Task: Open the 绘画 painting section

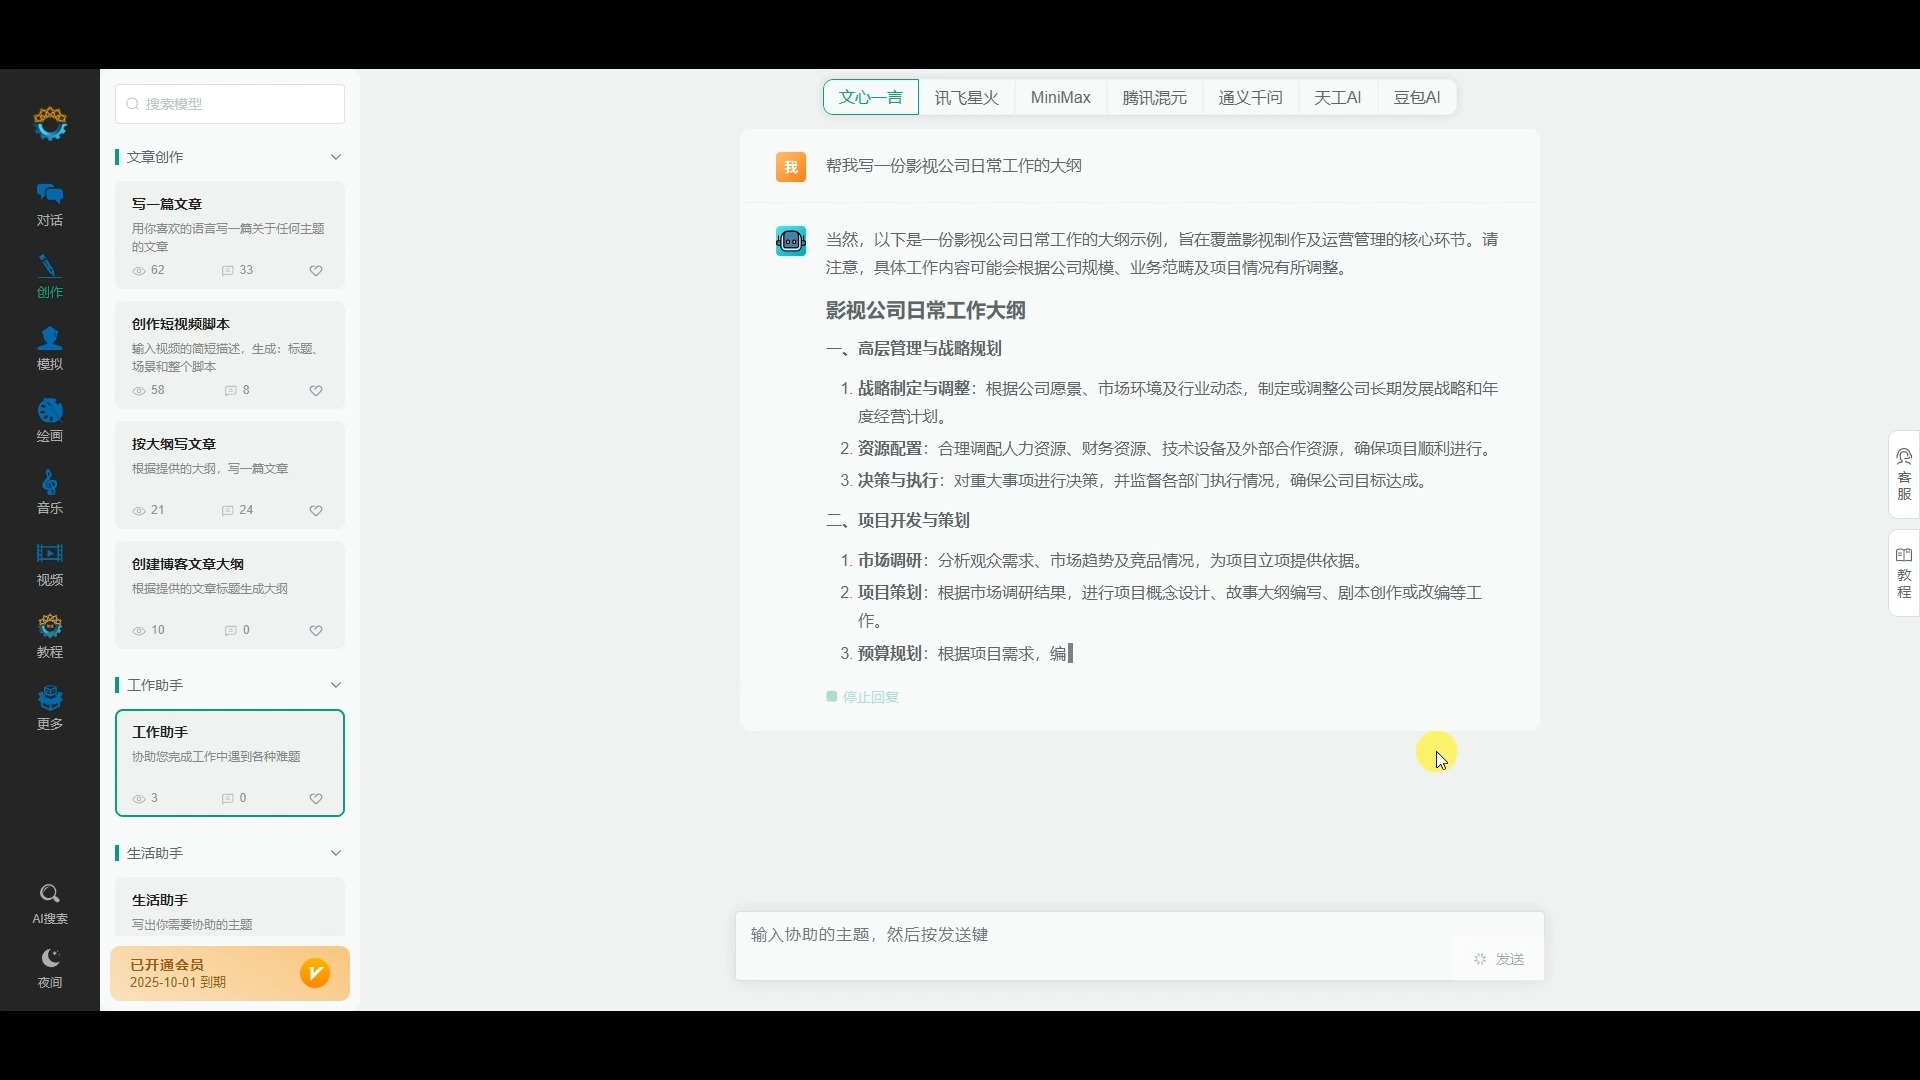Action: pyautogui.click(x=50, y=421)
